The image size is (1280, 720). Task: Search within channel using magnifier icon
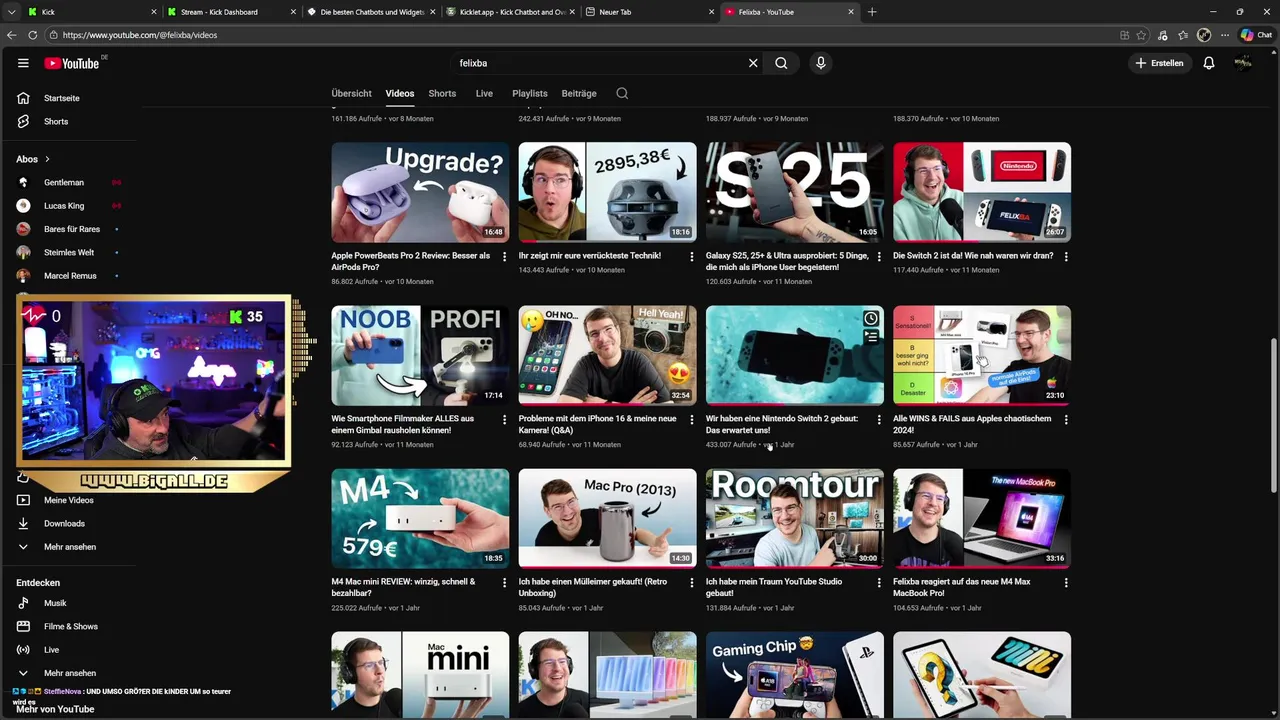[x=622, y=93]
